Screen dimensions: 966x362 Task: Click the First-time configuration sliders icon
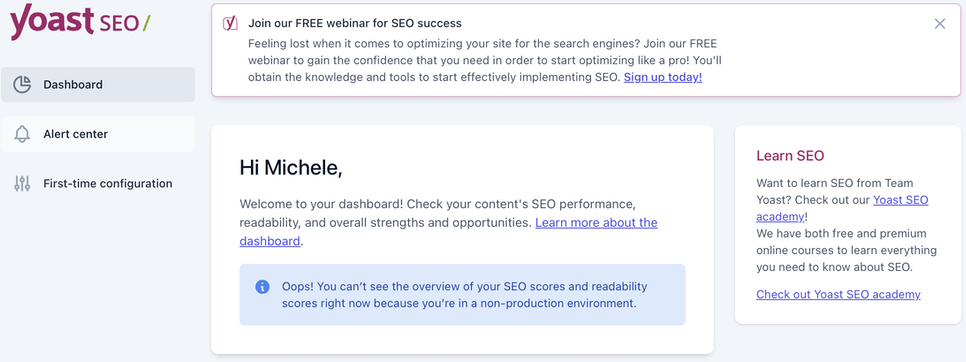[x=22, y=183]
